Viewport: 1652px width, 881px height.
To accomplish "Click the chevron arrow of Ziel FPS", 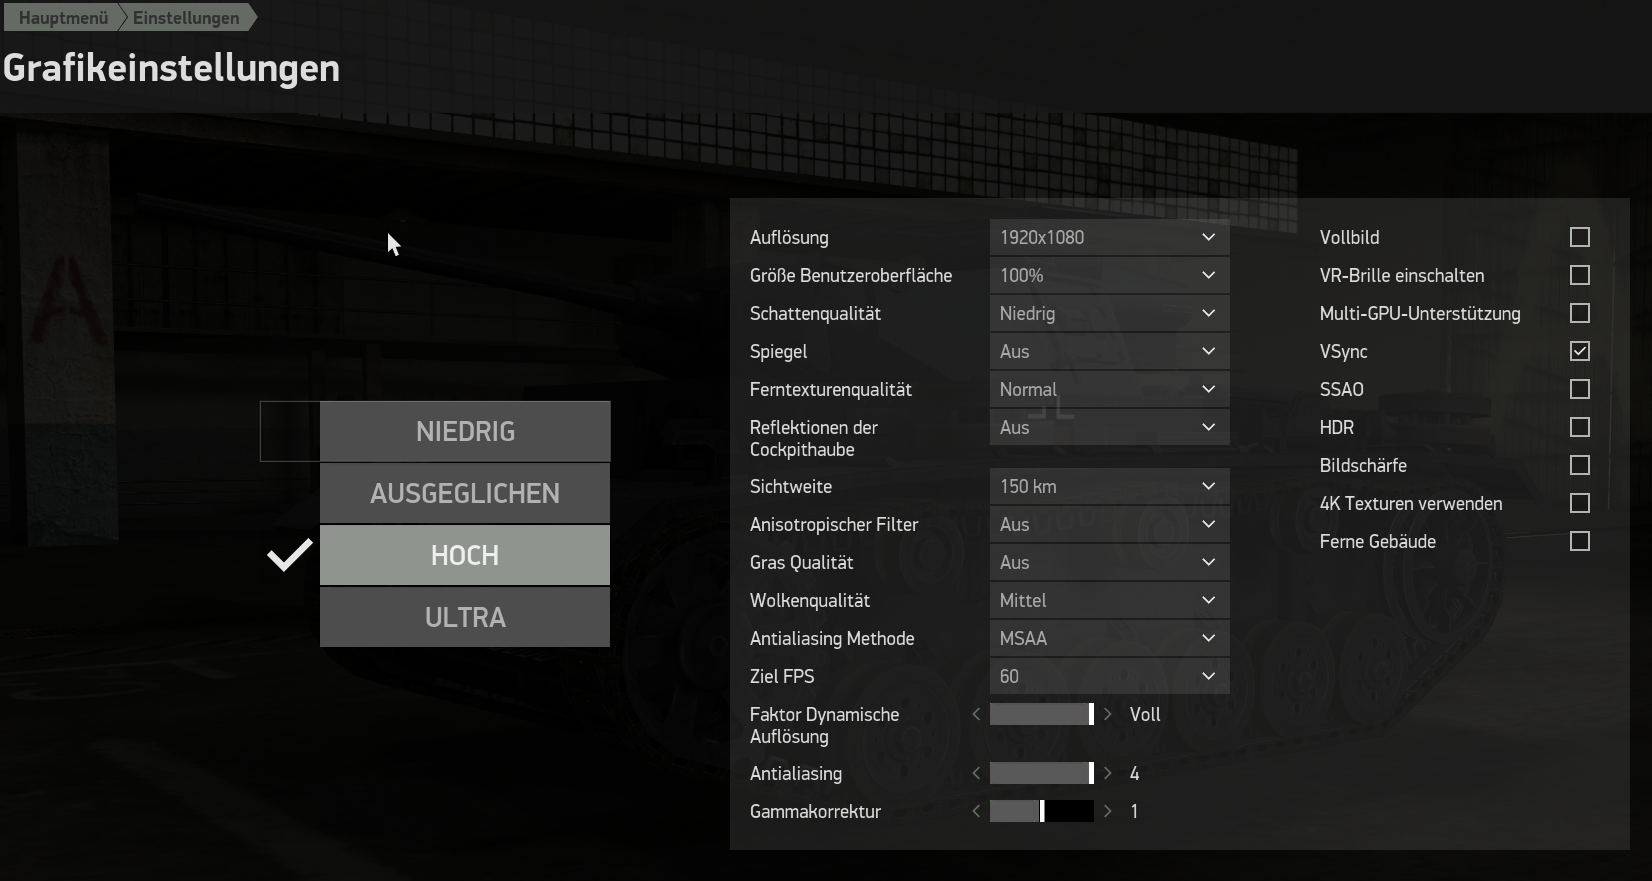I will click(1208, 677).
